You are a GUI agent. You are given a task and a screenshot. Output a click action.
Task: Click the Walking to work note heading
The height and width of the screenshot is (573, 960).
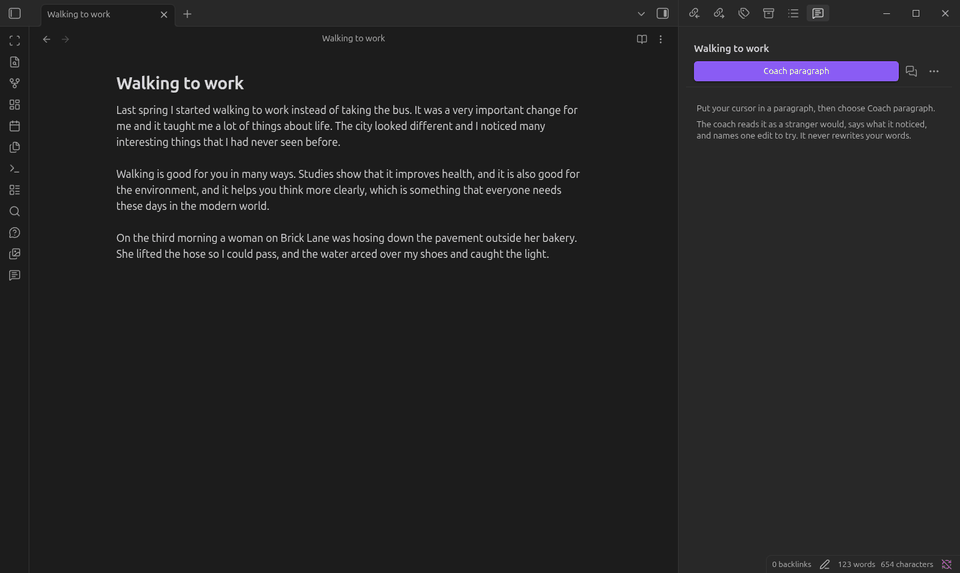180,83
